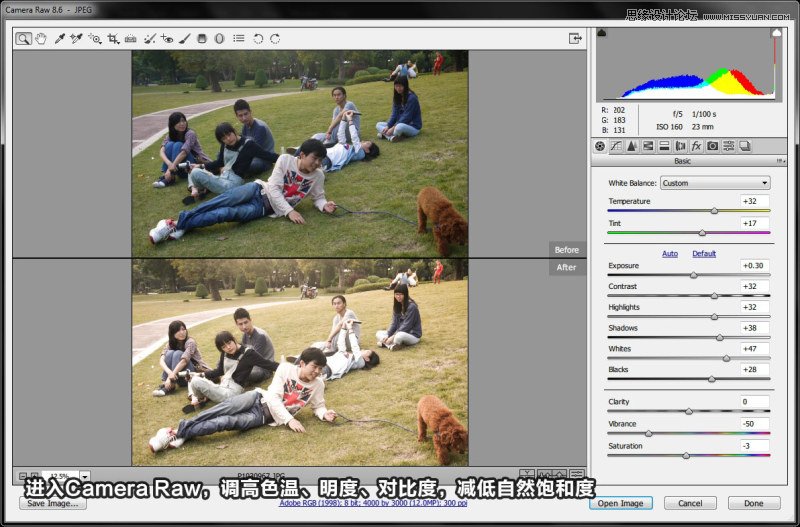Click the Auto tone link
This screenshot has width=800, height=527.
(670, 254)
